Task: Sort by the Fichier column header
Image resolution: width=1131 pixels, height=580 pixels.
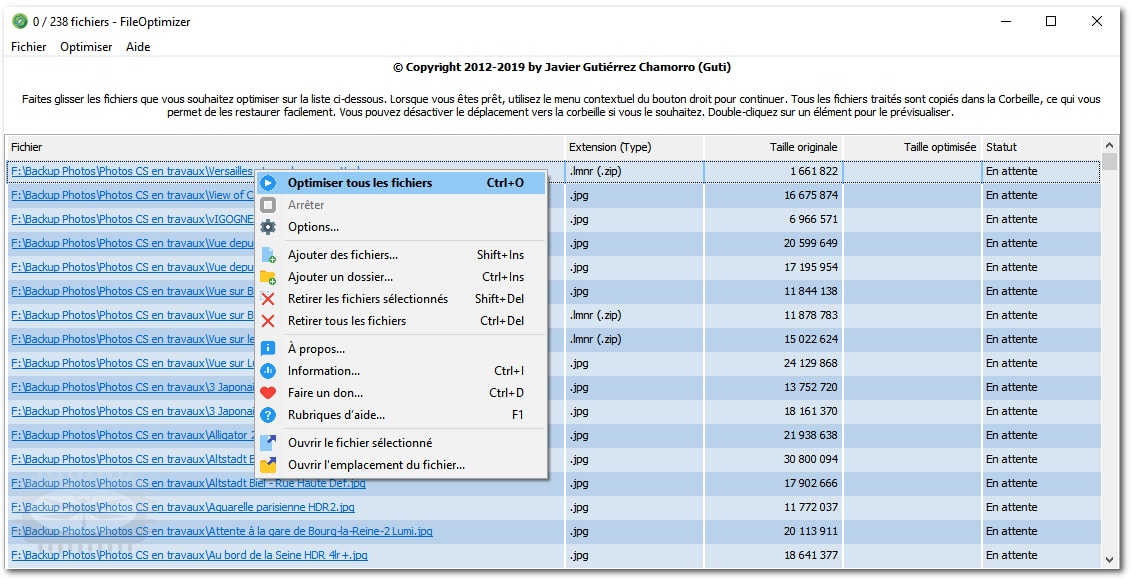Action: coord(285,147)
